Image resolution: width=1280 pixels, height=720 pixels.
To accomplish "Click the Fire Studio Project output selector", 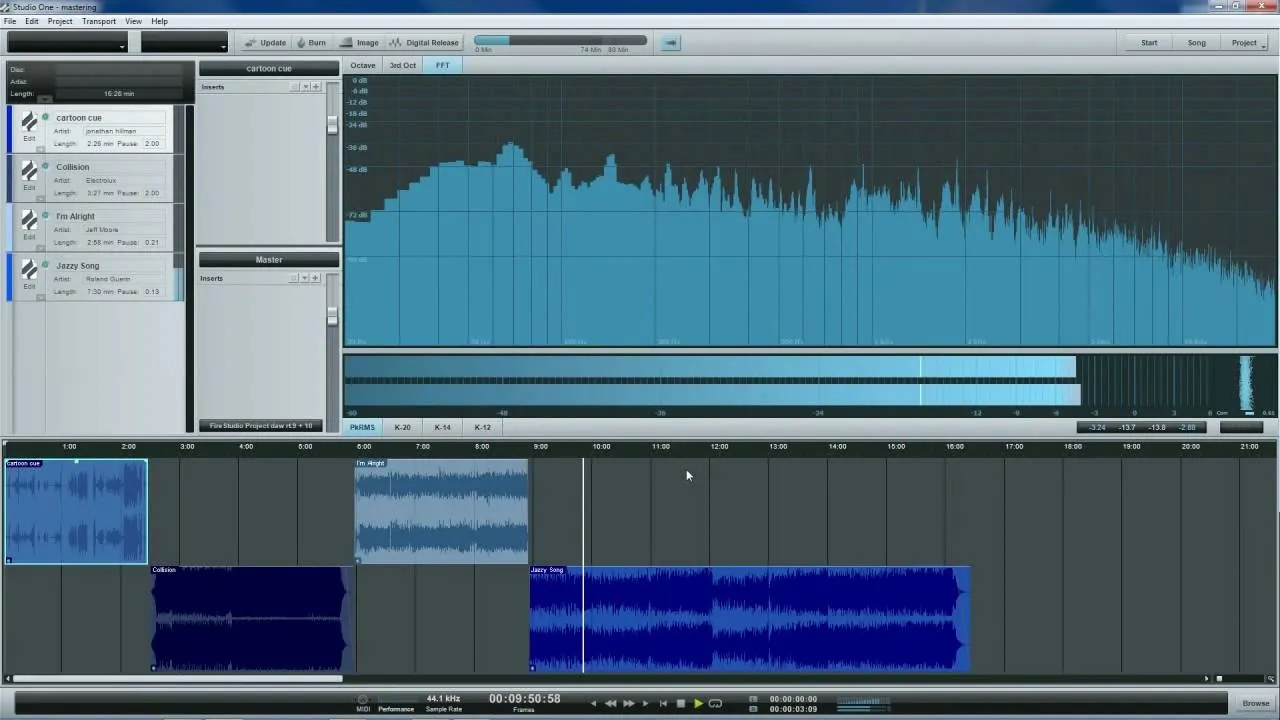I will (261, 426).
